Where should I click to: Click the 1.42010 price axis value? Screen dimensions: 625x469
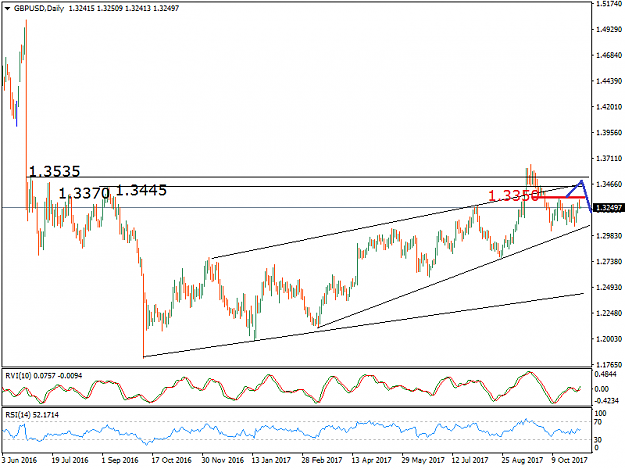[x=609, y=107]
